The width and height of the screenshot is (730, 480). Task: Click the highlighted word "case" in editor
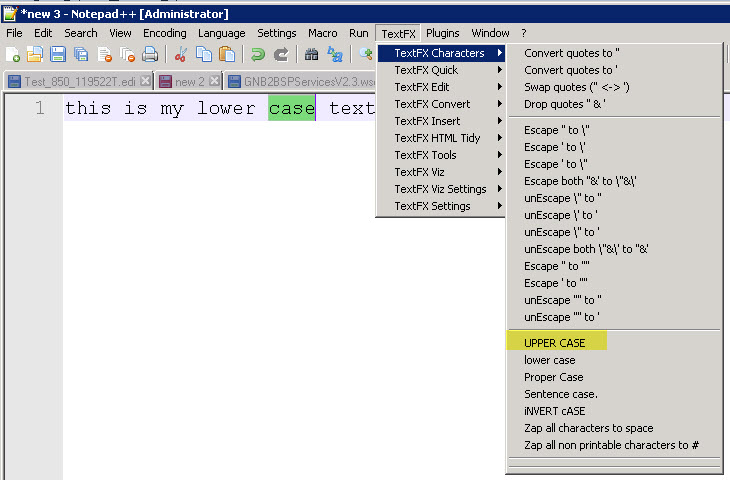point(292,108)
